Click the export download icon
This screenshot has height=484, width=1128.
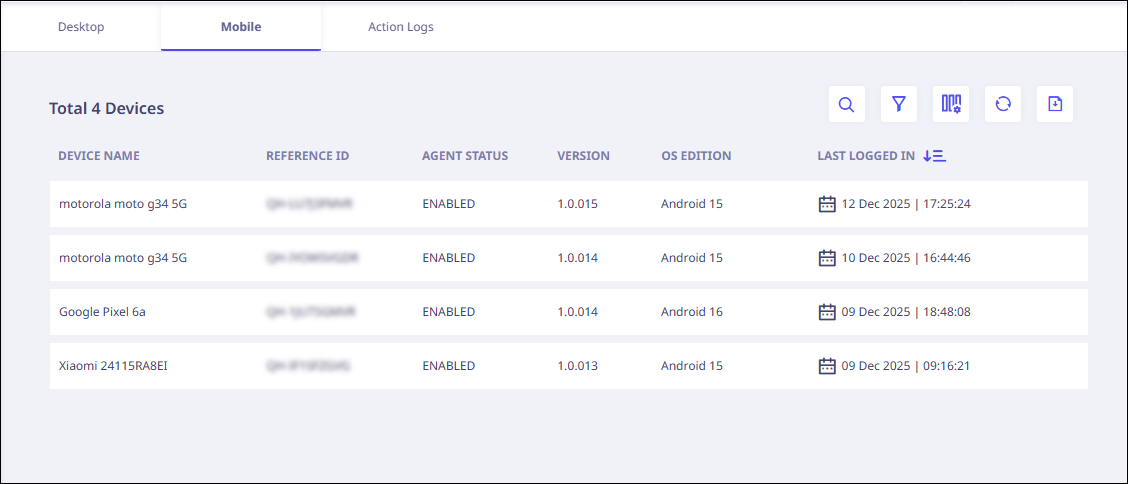1055,104
